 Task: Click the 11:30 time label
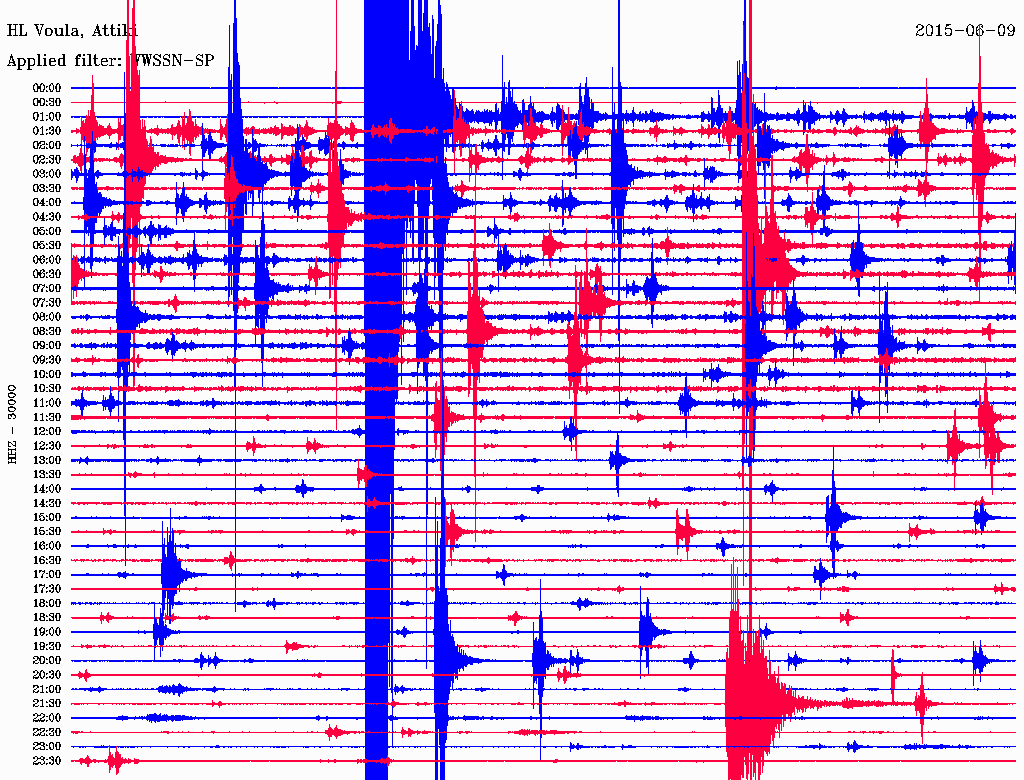[47, 417]
